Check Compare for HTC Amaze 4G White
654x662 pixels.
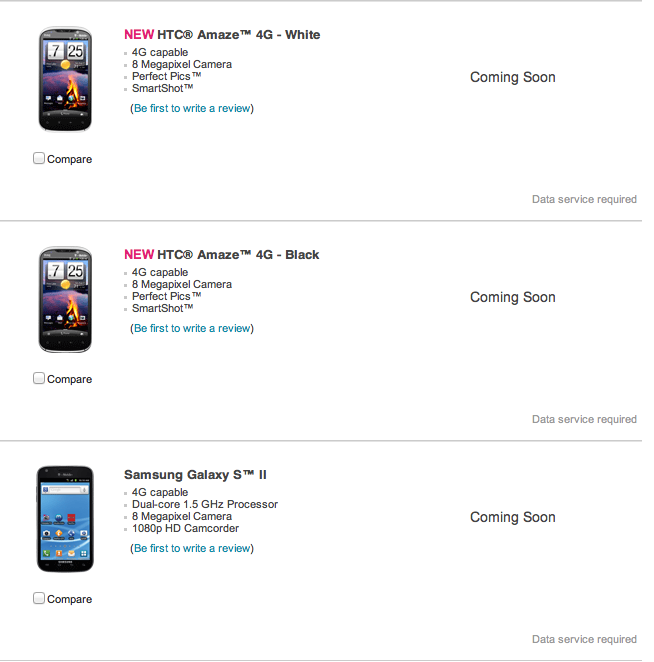39,158
